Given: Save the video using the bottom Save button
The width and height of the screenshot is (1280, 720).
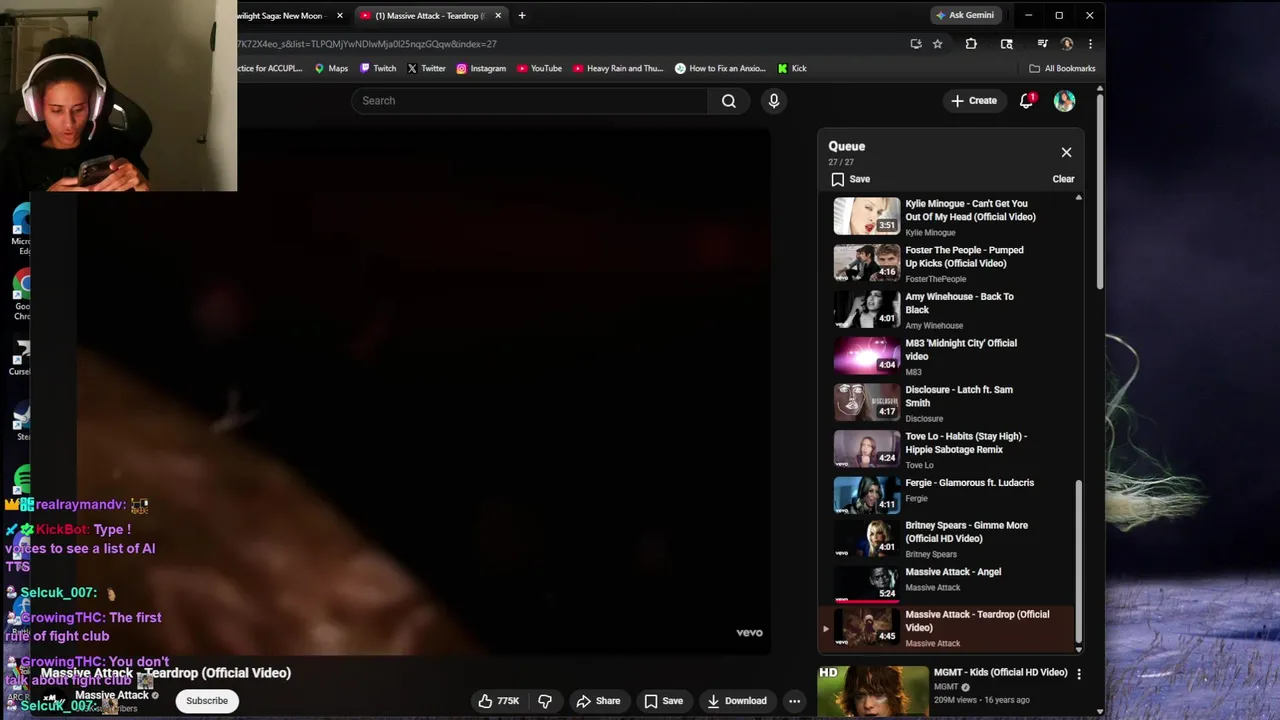Looking at the screenshot, I should [x=664, y=701].
